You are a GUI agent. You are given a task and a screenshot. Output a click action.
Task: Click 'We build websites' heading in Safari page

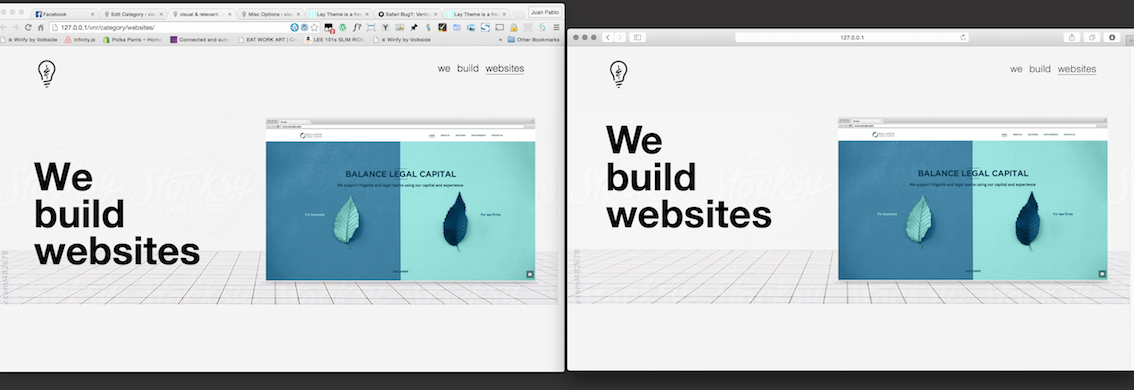[688, 177]
